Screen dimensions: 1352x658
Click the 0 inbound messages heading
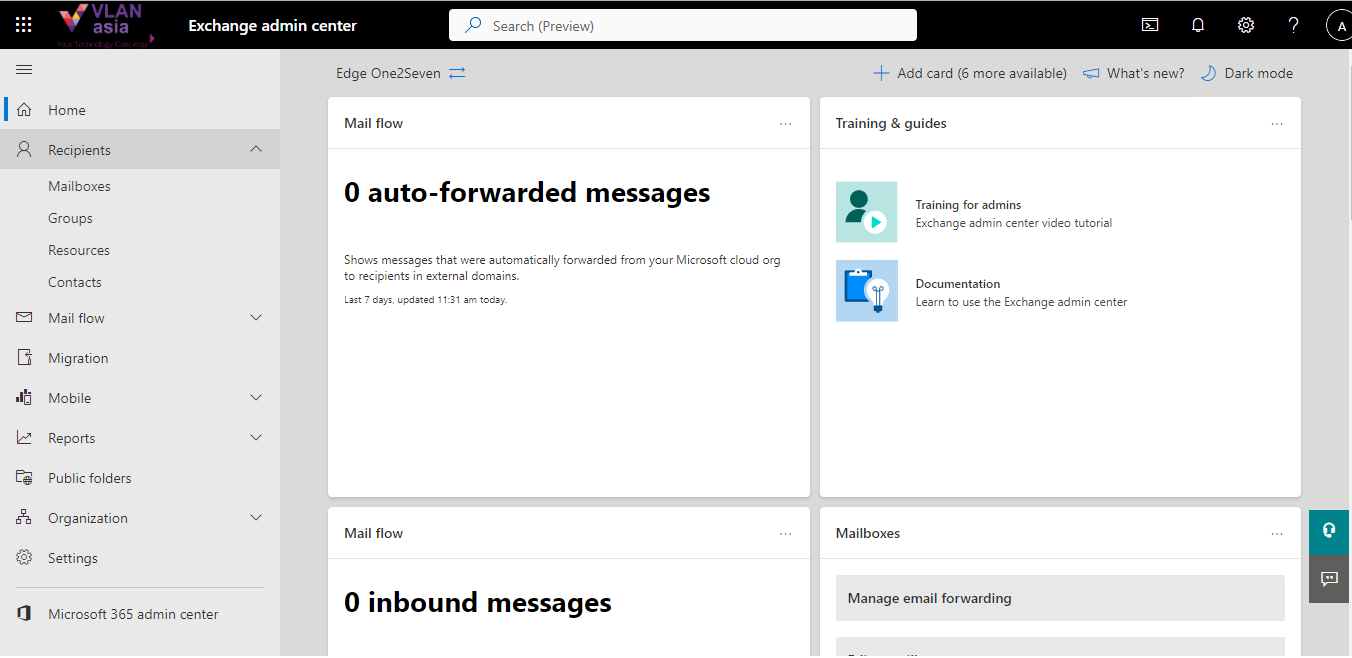pyautogui.click(x=478, y=602)
